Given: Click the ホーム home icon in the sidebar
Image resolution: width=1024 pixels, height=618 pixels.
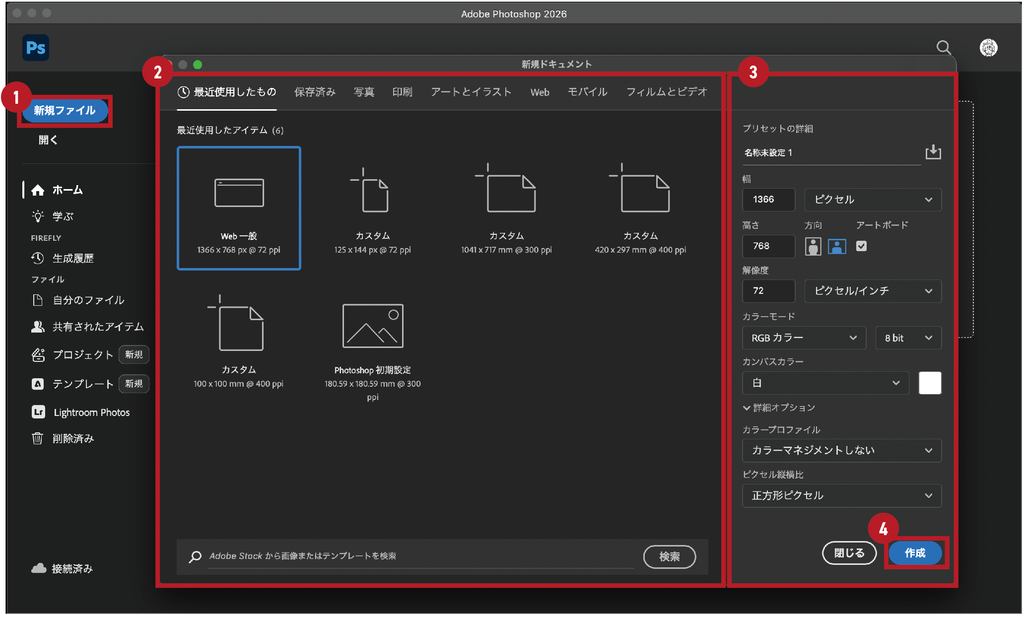Looking at the screenshot, I should (x=38, y=190).
